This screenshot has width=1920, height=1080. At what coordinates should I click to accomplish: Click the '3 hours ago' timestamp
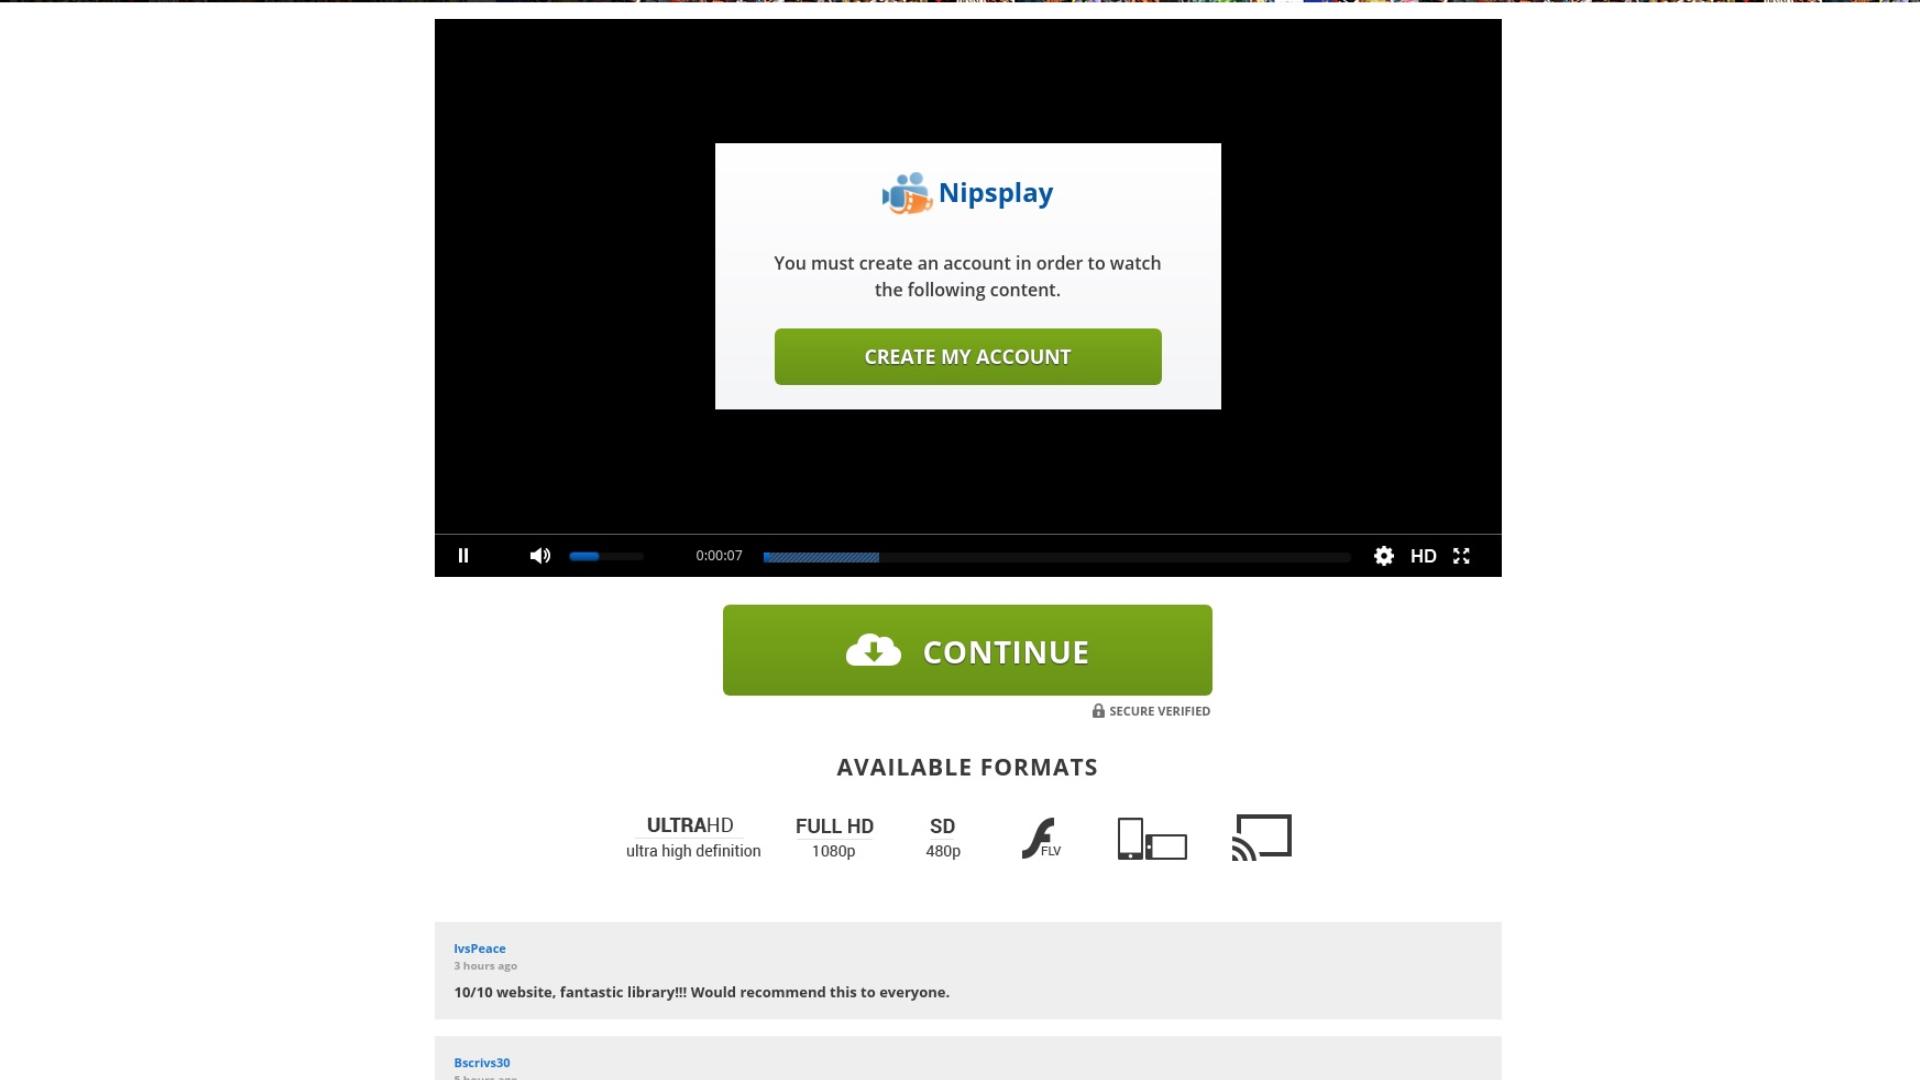[x=485, y=966]
